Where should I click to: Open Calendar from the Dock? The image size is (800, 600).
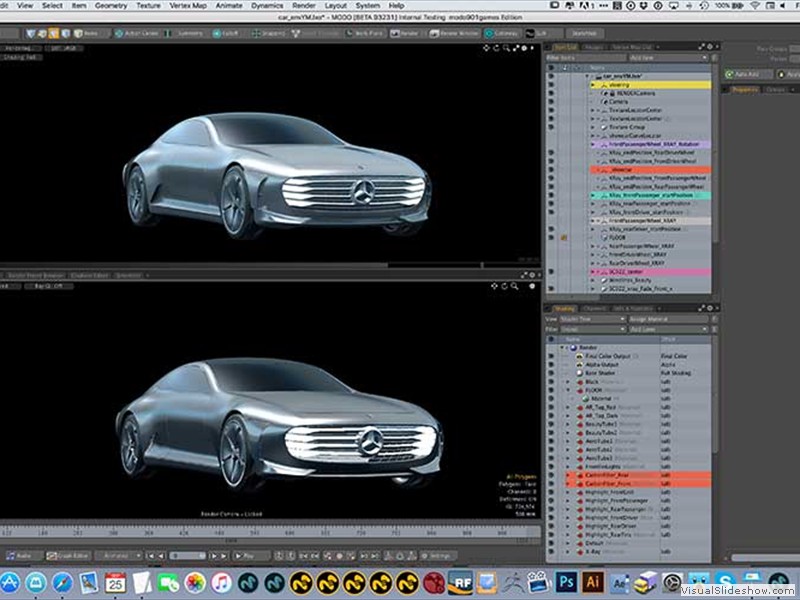pos(116,583)
